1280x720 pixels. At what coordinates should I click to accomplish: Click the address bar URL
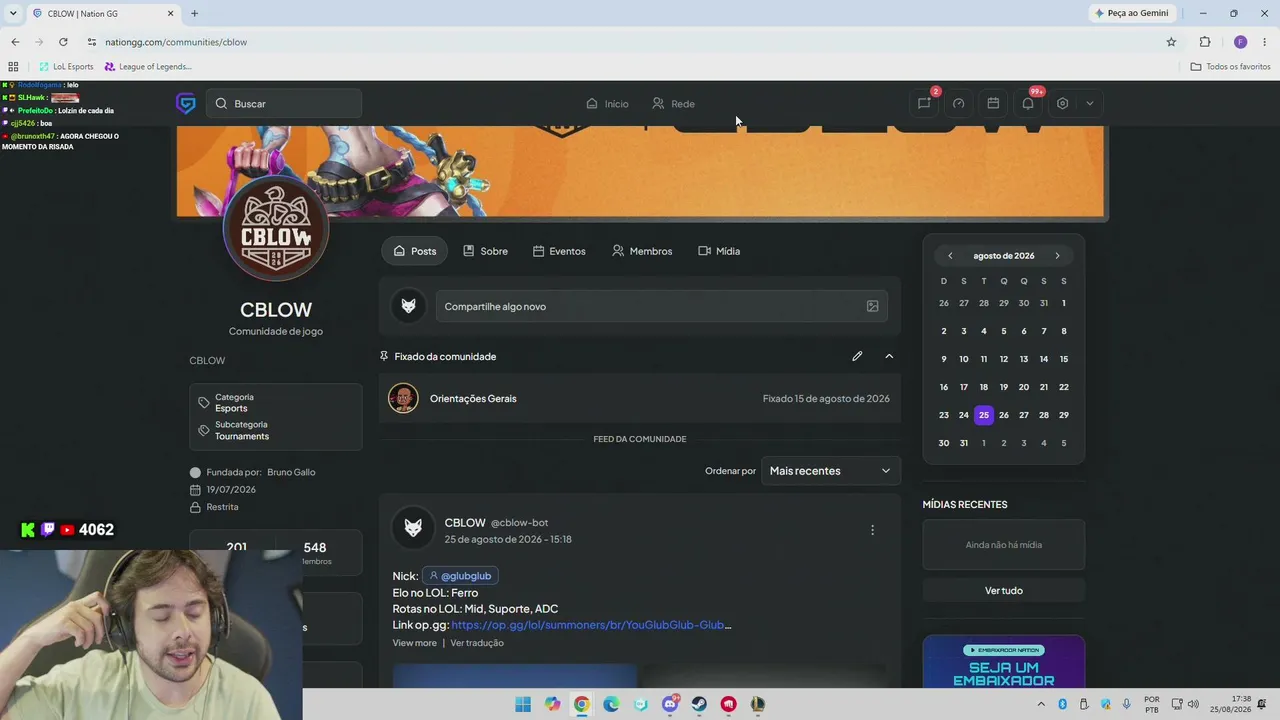pos(176,42)
